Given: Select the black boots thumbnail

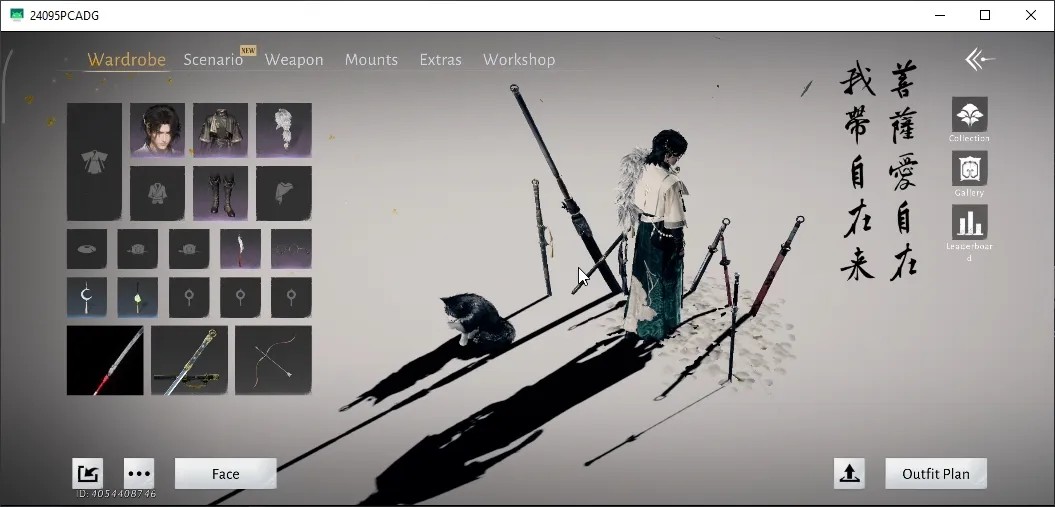Looking at the screenshot, I should tap(221, 194).
